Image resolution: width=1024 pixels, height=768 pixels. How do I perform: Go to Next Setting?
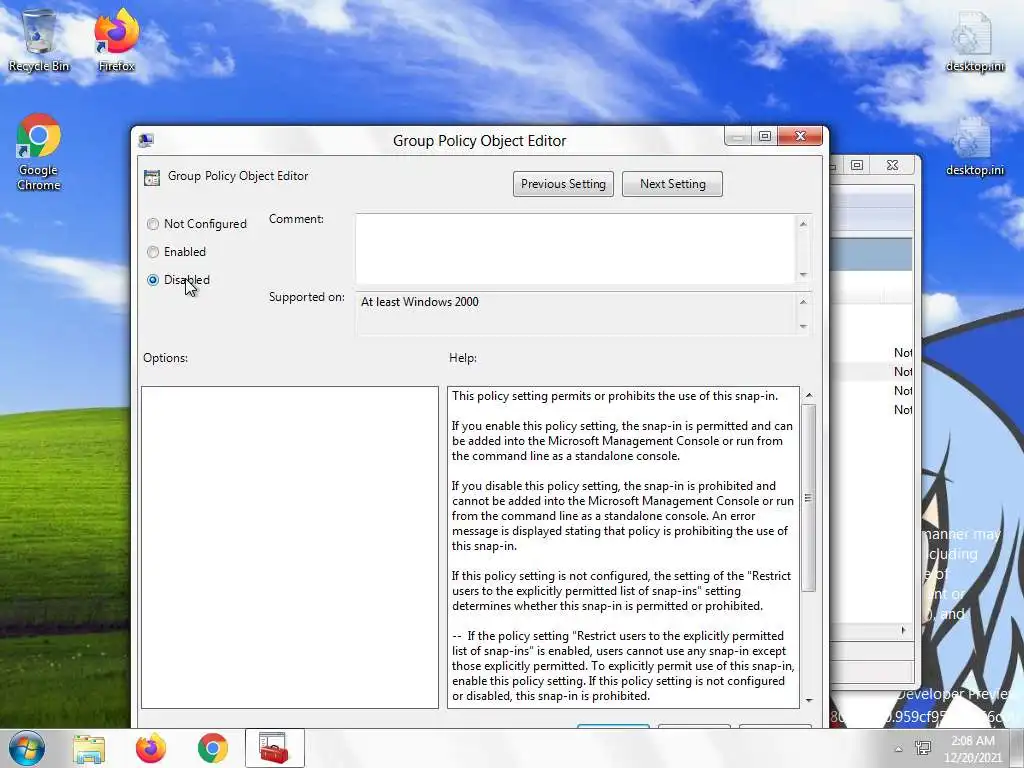click(672, 184)
